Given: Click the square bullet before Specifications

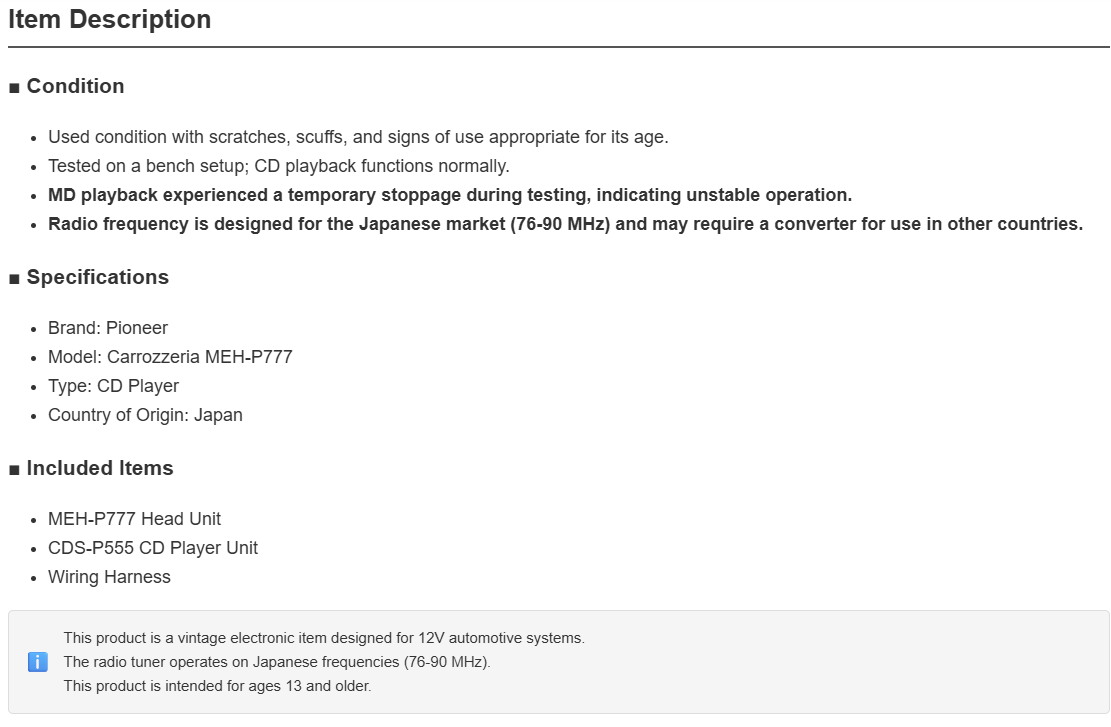Looking at the screenshot, I should (x=14, y=279).
